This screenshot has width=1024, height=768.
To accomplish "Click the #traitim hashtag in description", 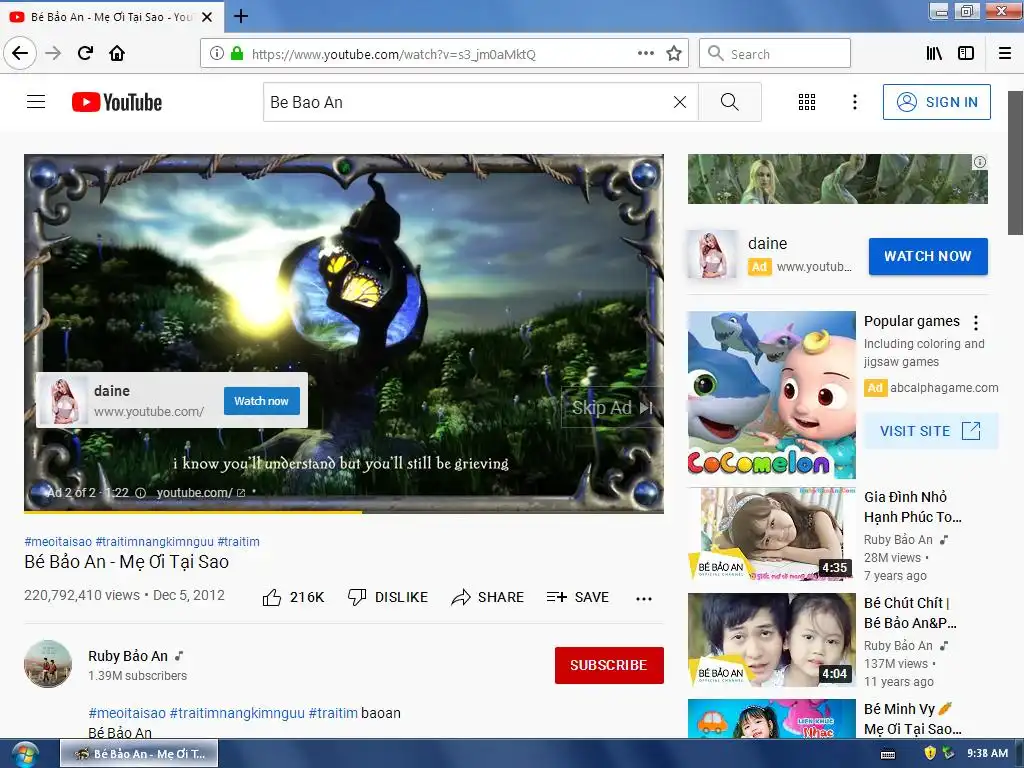I will [333, 713].
